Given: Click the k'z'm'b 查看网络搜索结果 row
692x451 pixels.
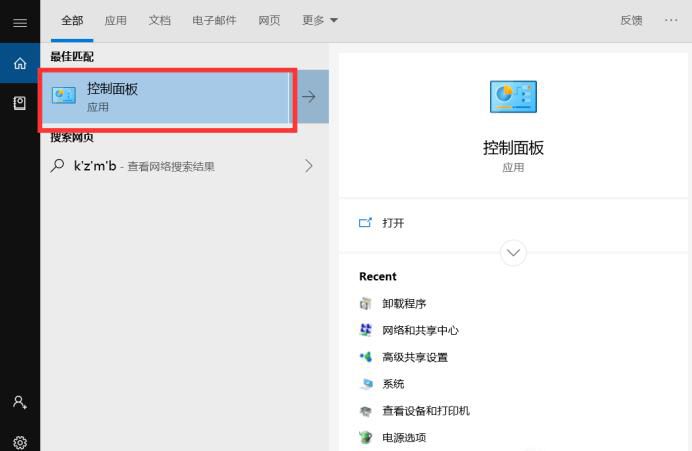Looking at the screenshot, I should tap(184, 166).
